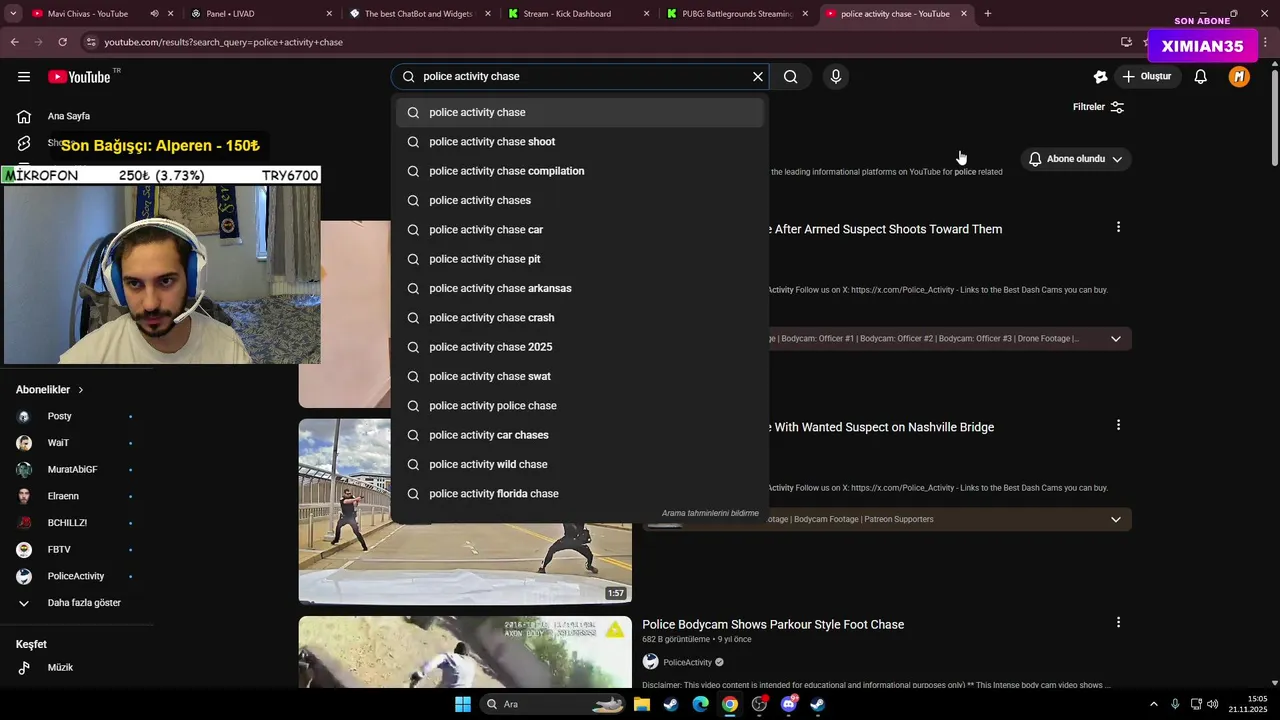
Task: Open a new browser tab
Action: (988, 14)
